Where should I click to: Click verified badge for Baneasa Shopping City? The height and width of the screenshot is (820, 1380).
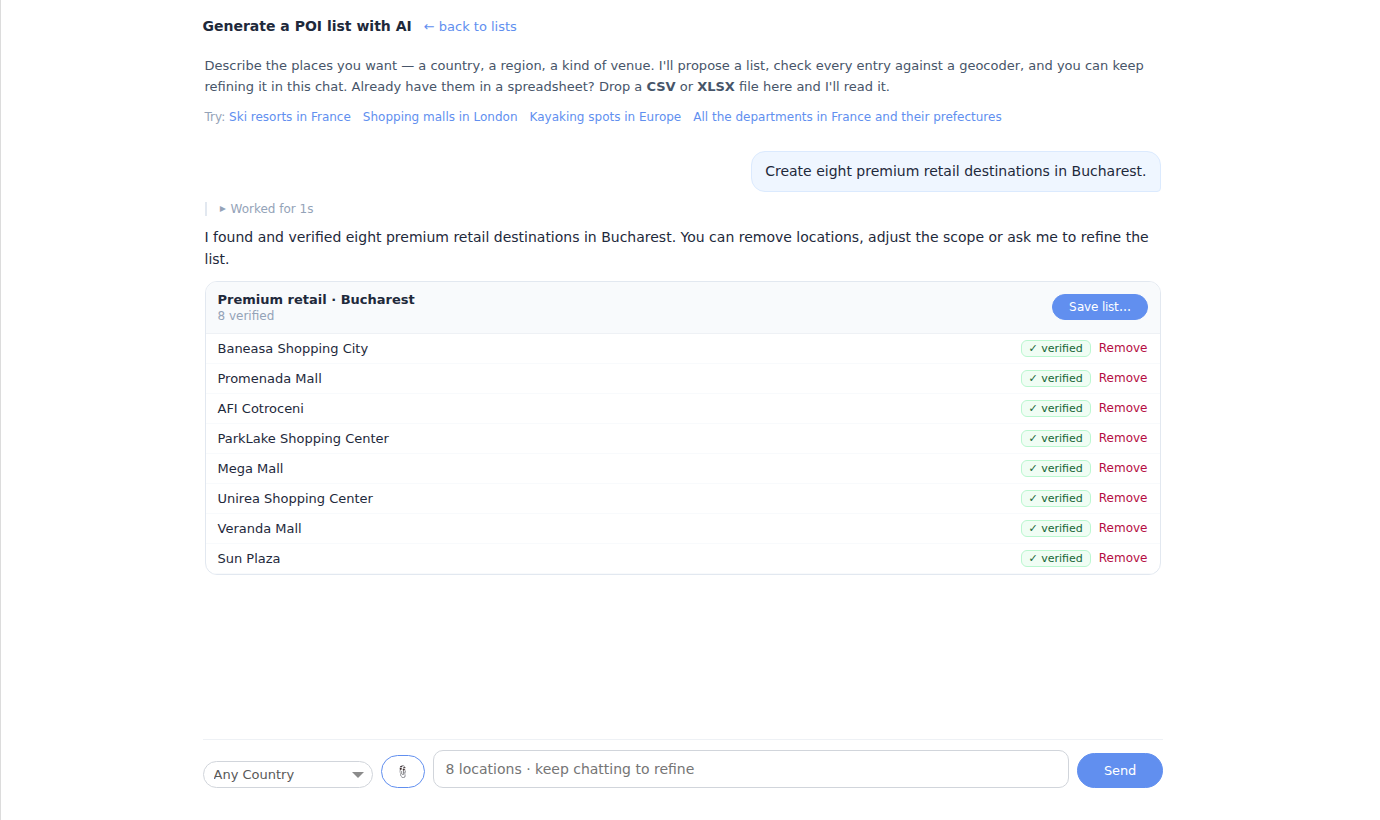click(1056, 349)
